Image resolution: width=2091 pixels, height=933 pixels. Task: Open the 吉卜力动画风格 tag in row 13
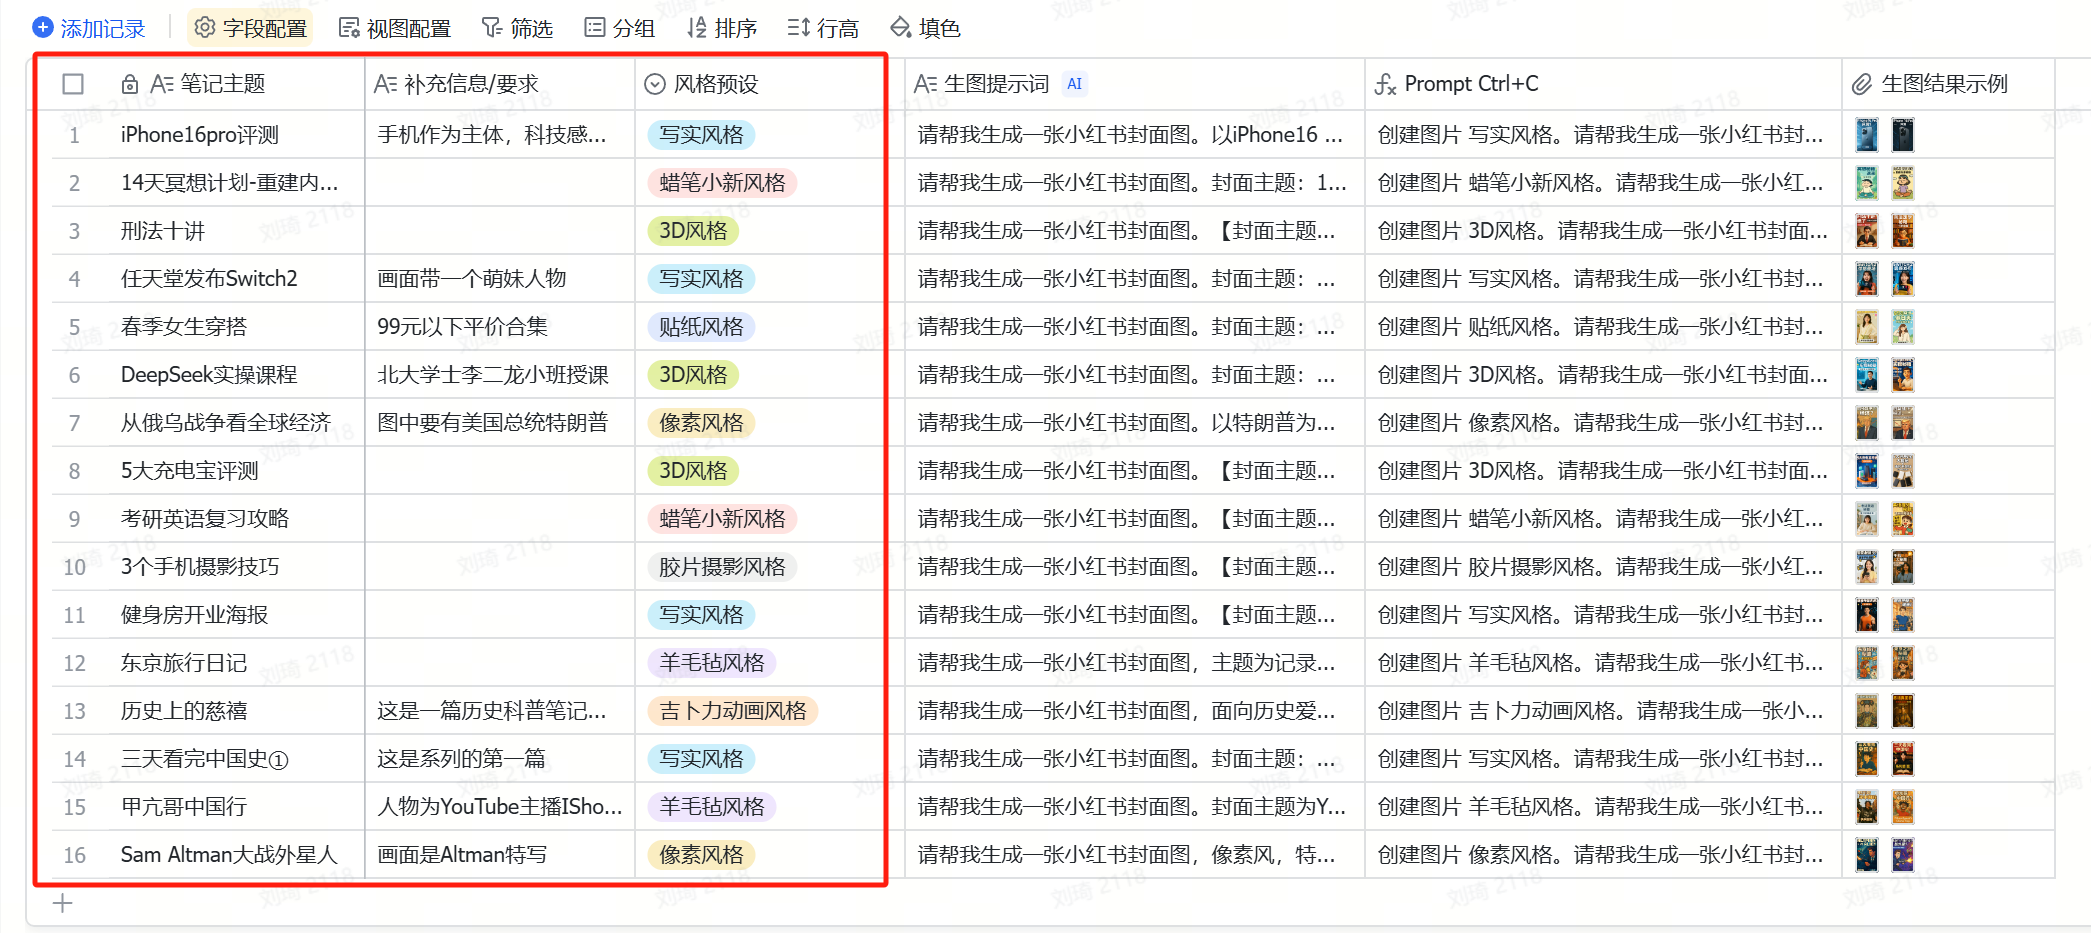click(x=732, y=711)
